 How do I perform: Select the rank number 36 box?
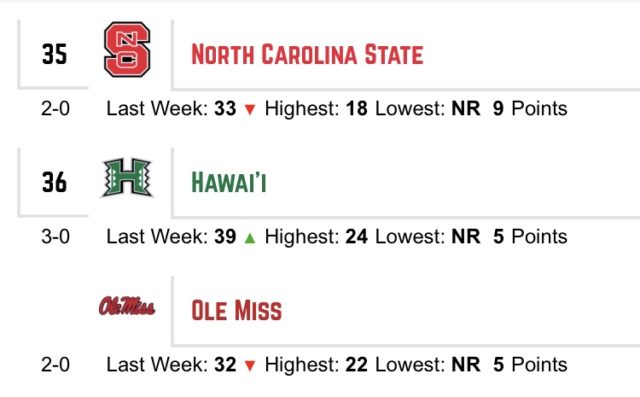tap(54, 182)
